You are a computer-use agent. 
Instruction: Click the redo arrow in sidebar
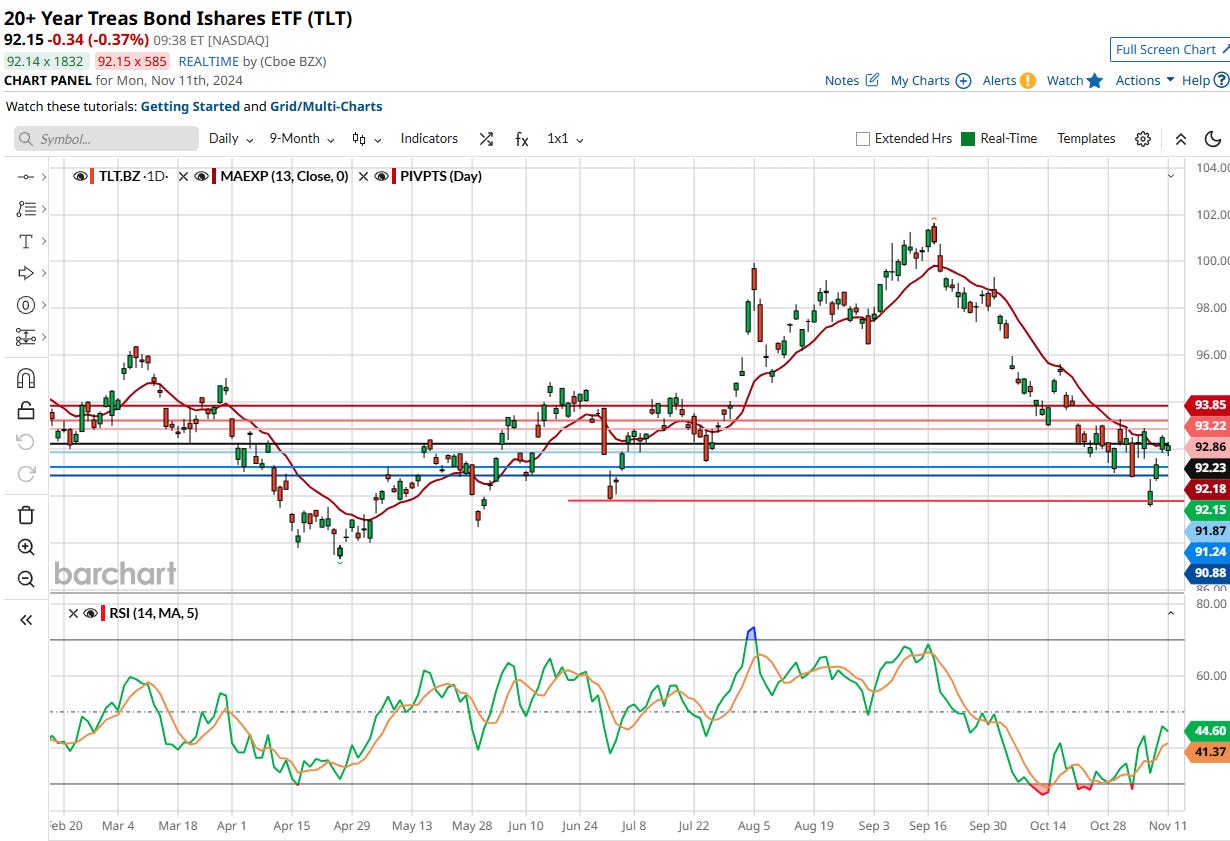(26, 474)
